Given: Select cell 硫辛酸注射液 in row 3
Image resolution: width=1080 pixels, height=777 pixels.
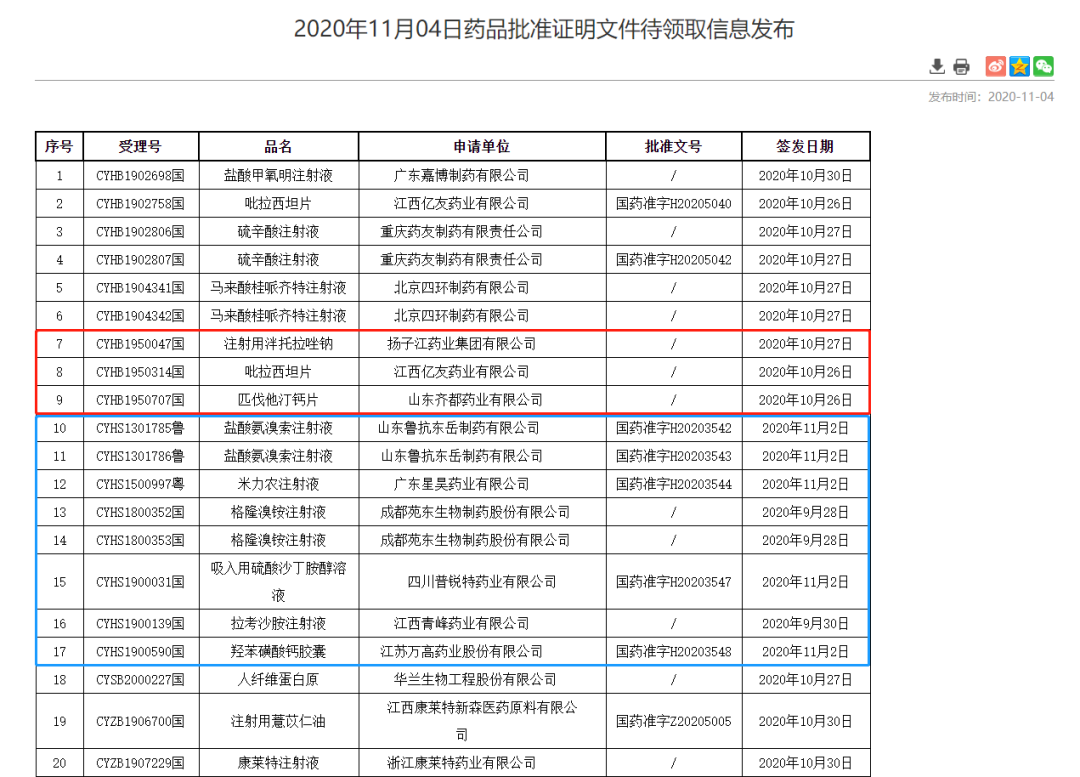Looking at the screenshot, I should [278, 232].
